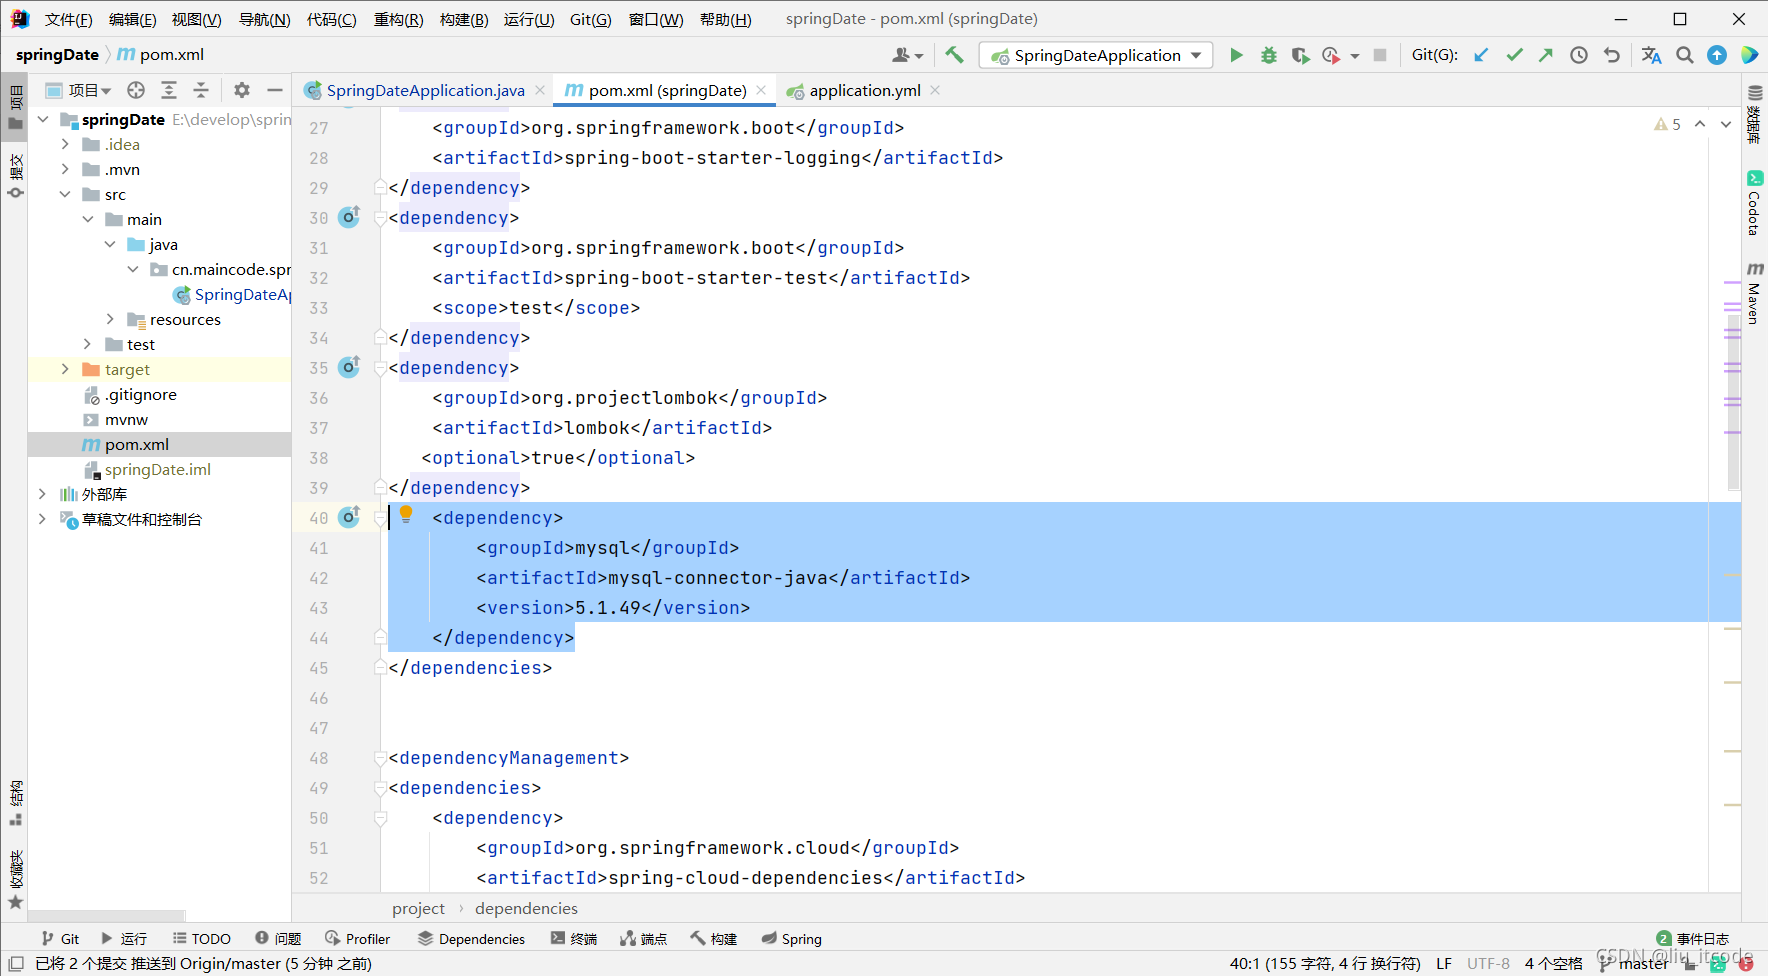Screen dimensions: 1768x976
Task: Select mvnw file in project tree
Action: 126,419
